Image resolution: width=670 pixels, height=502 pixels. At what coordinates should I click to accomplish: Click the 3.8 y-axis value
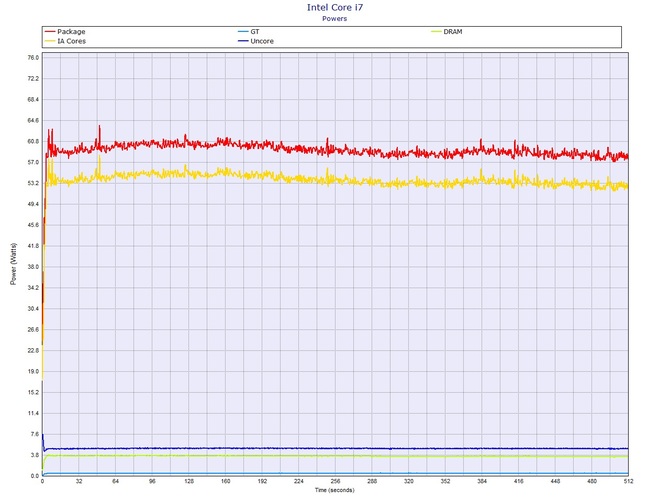[35, 455]
